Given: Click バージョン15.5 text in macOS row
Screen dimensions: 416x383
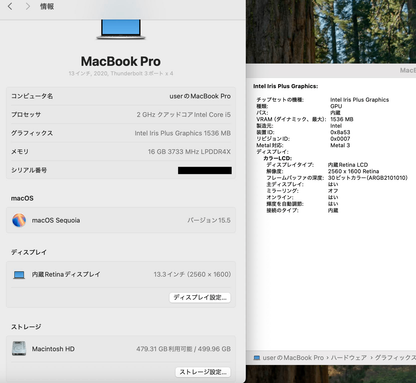Looking at the screenshot, I should 209,220.
